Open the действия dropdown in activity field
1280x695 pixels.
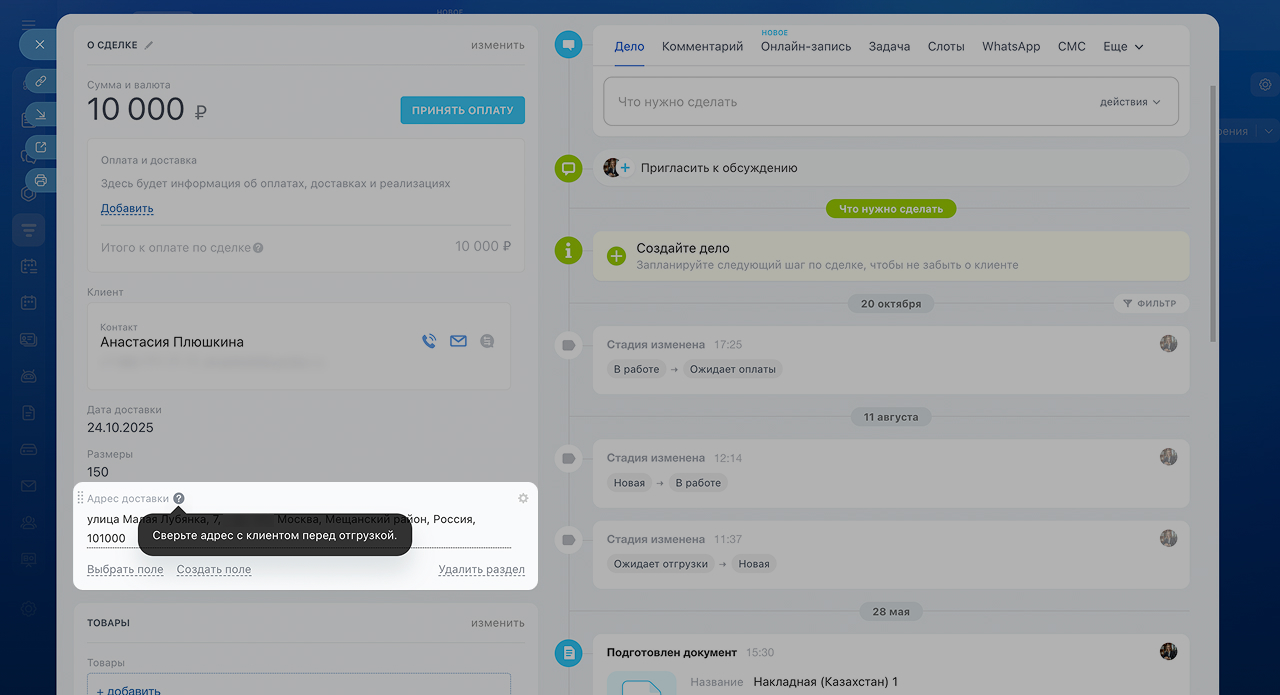pos(1130,102)
